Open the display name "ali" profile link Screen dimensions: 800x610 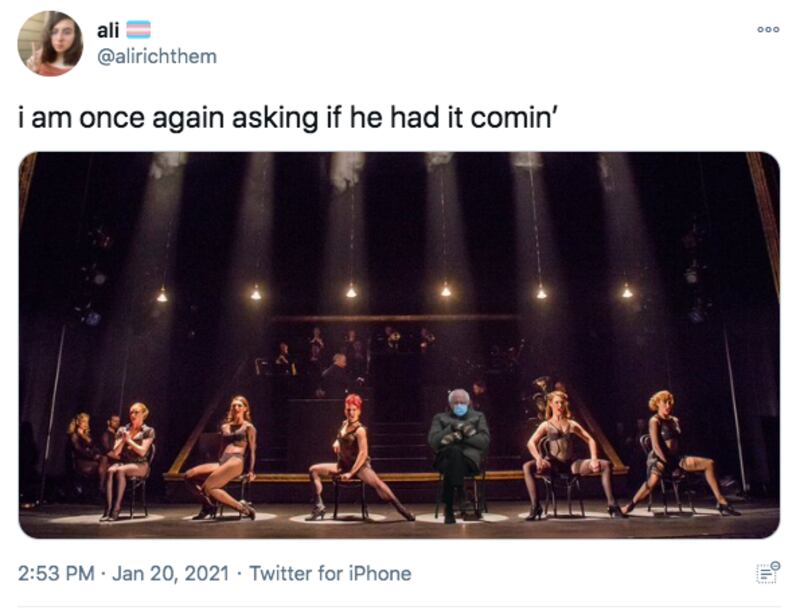107,31
